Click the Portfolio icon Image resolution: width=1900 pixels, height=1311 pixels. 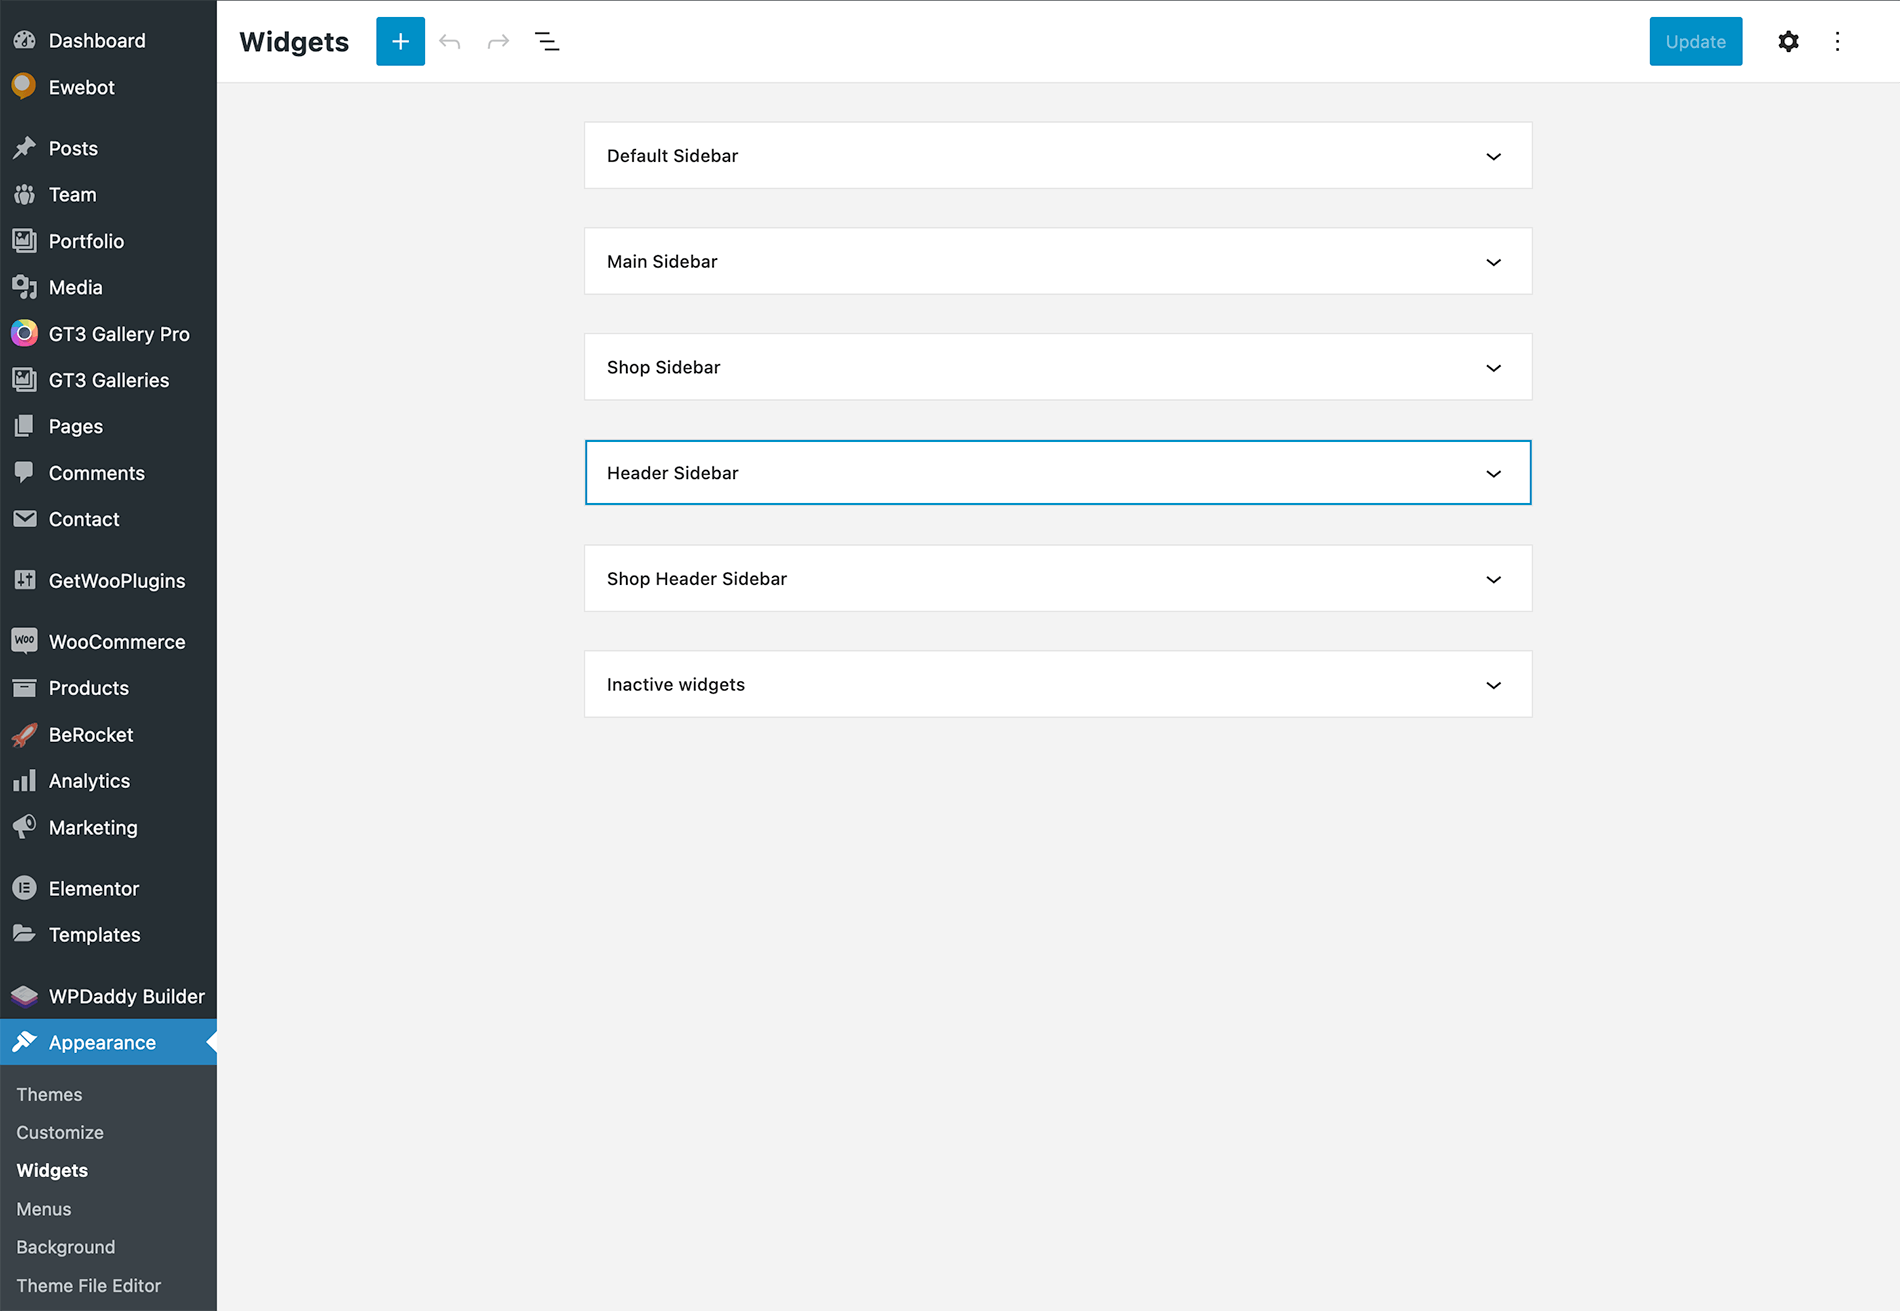[x=24, y=241]
